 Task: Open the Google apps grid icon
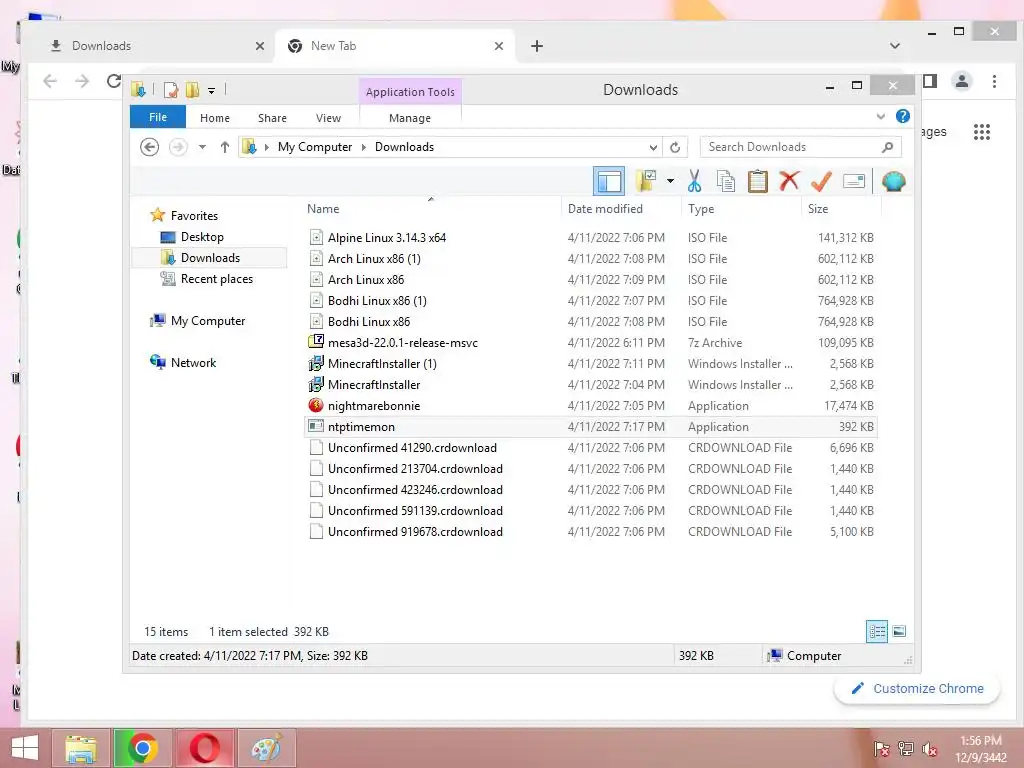tap(982, 132)
